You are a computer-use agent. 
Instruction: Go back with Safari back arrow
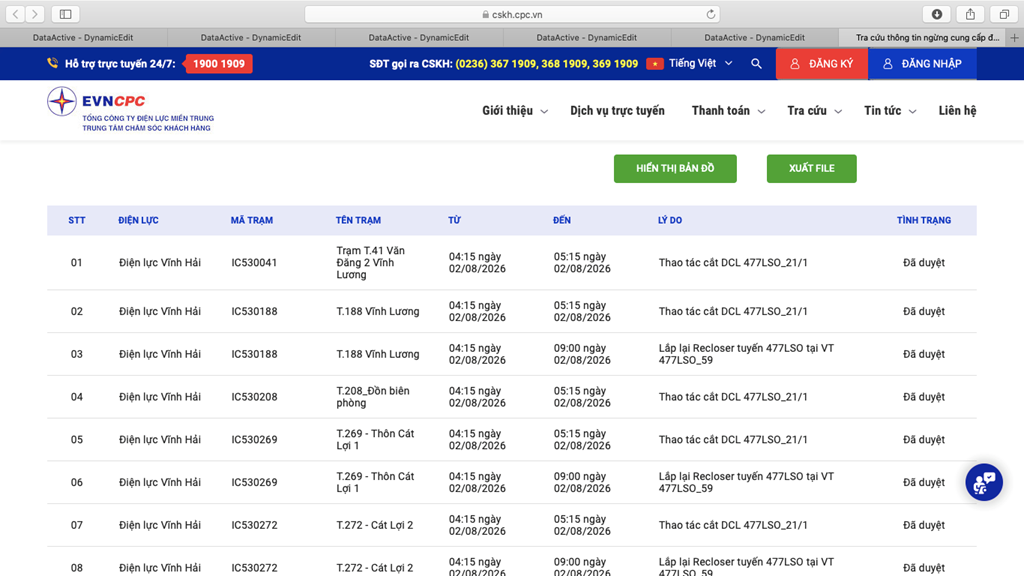tap(16, 14)
